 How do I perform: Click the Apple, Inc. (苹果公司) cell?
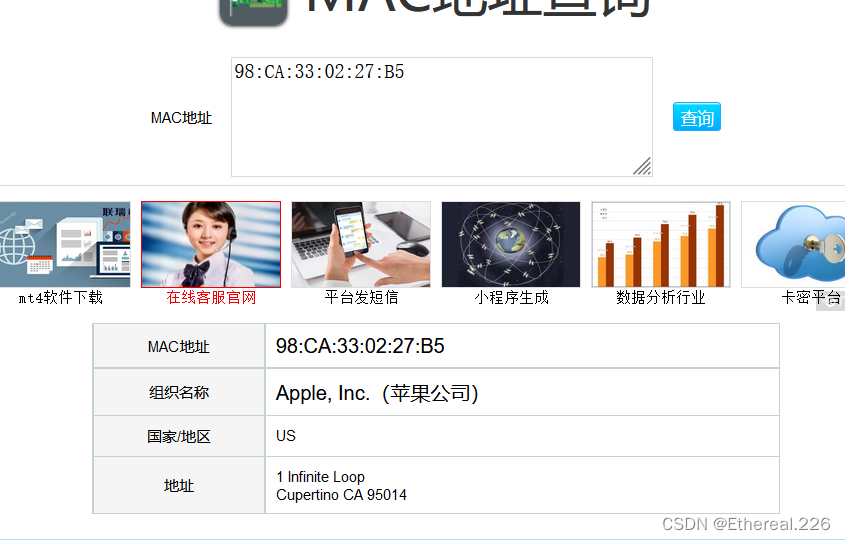point(522,392)
